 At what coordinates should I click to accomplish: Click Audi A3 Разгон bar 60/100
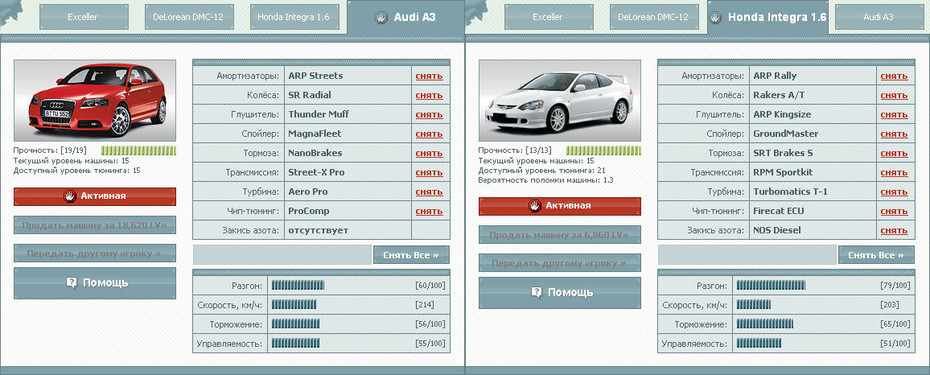tap(298, 285)
